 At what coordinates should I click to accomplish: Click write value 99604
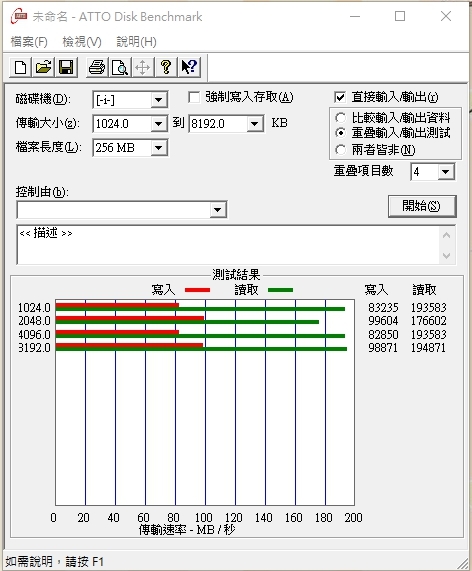pos(383,321)
